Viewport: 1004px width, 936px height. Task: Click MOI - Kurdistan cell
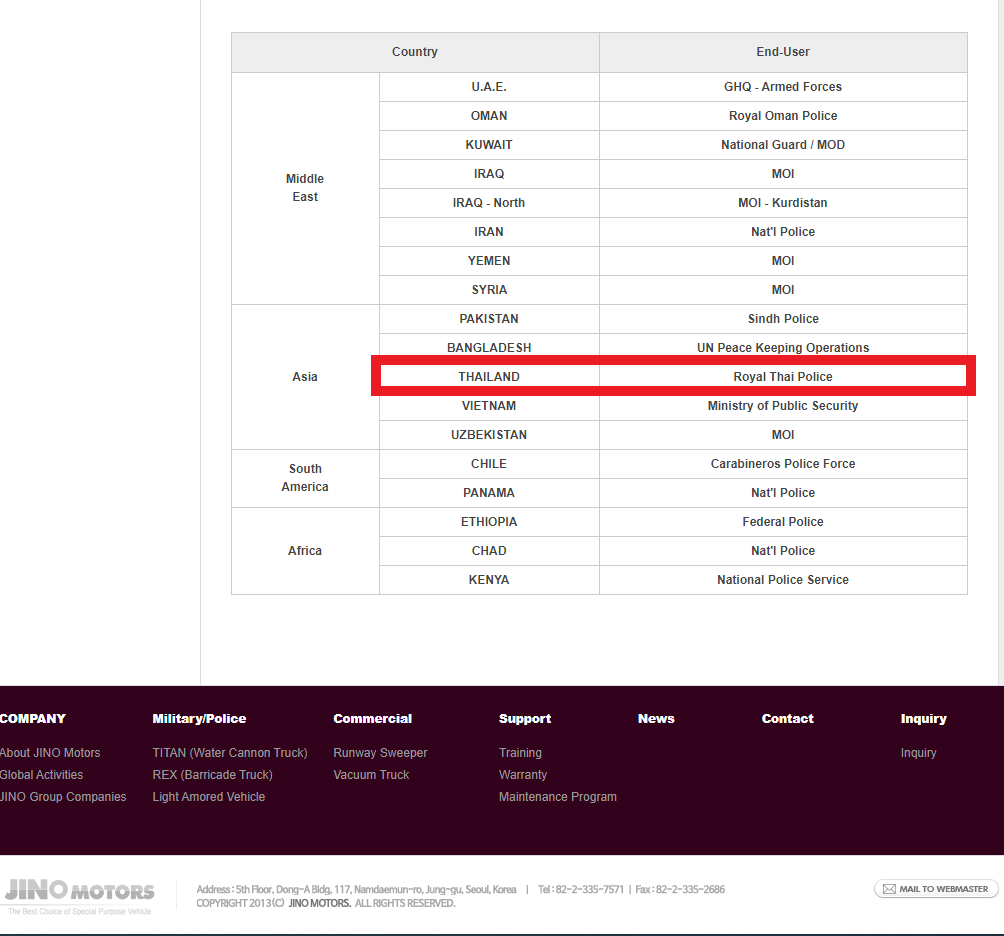[x=783, y=203]
